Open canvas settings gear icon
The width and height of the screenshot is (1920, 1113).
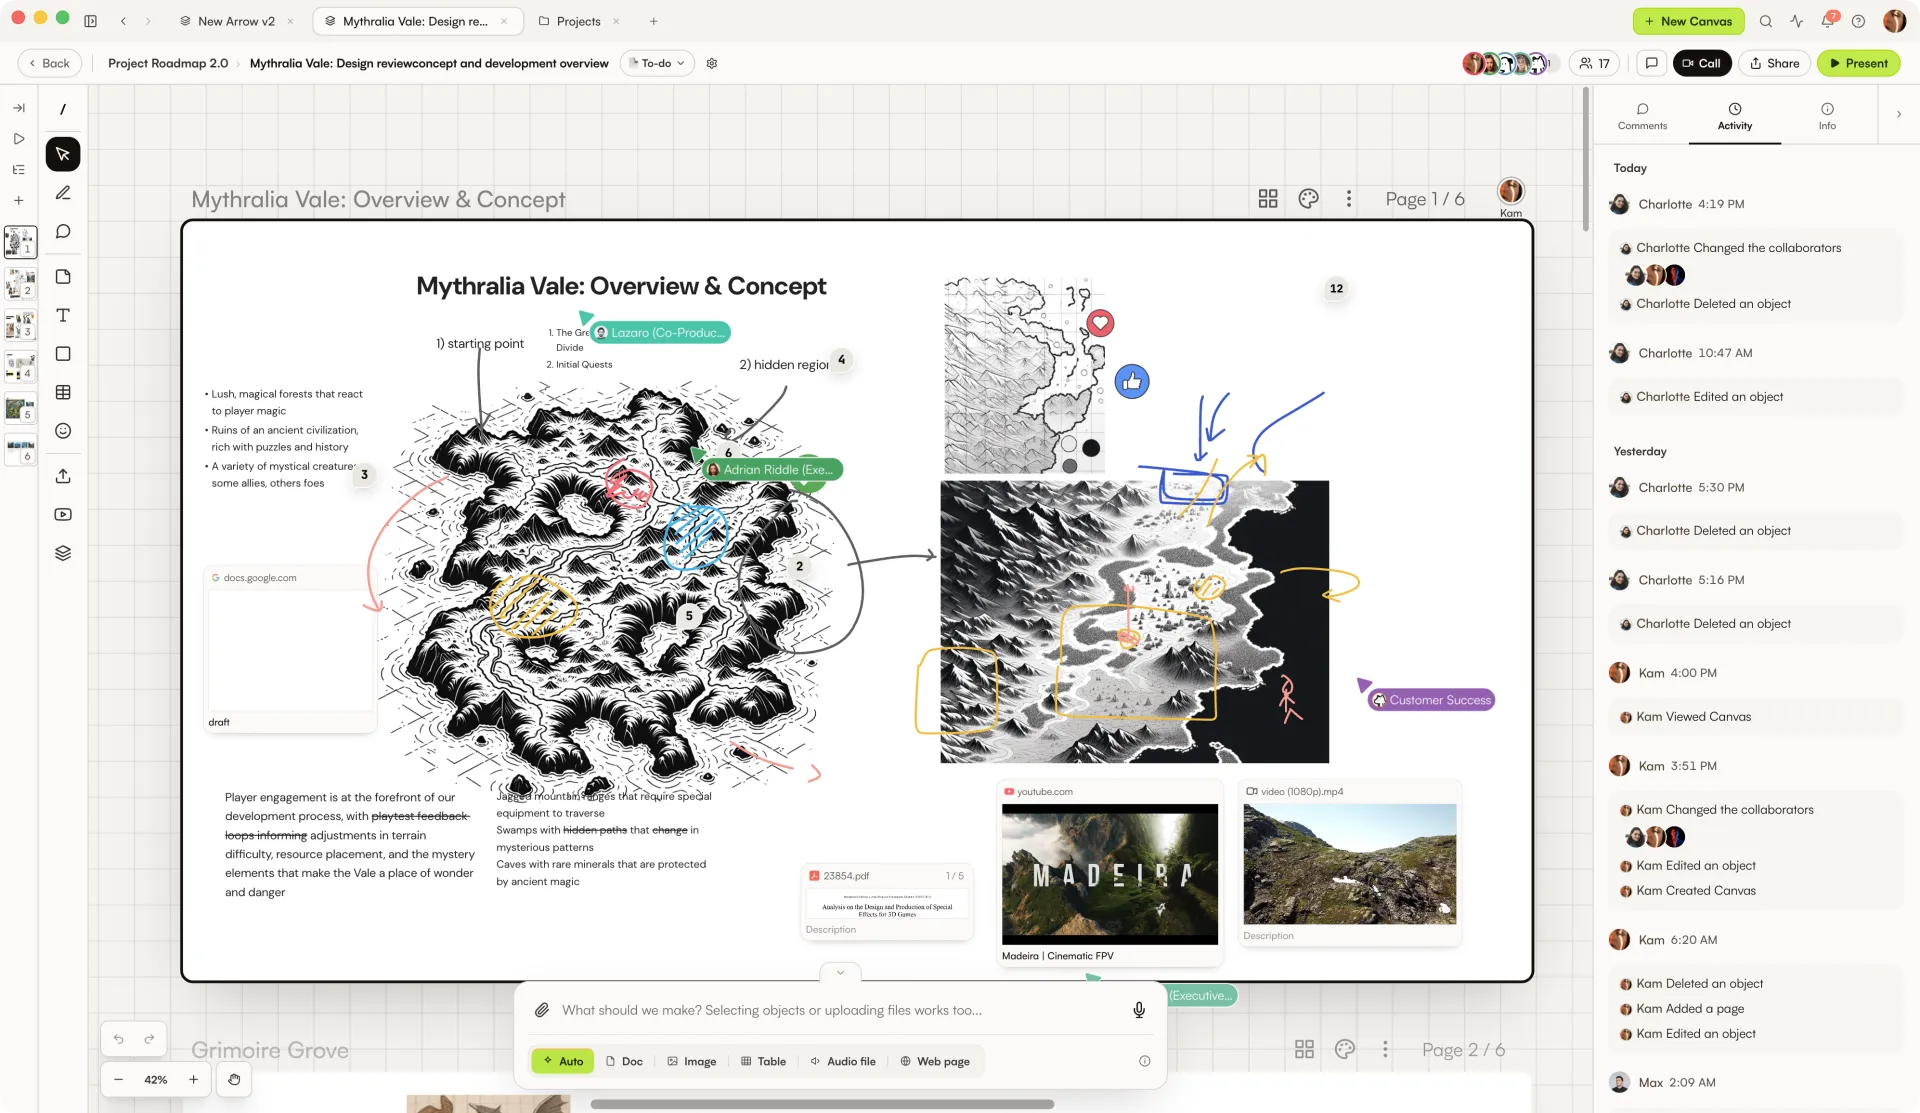(x=712, y=63)
